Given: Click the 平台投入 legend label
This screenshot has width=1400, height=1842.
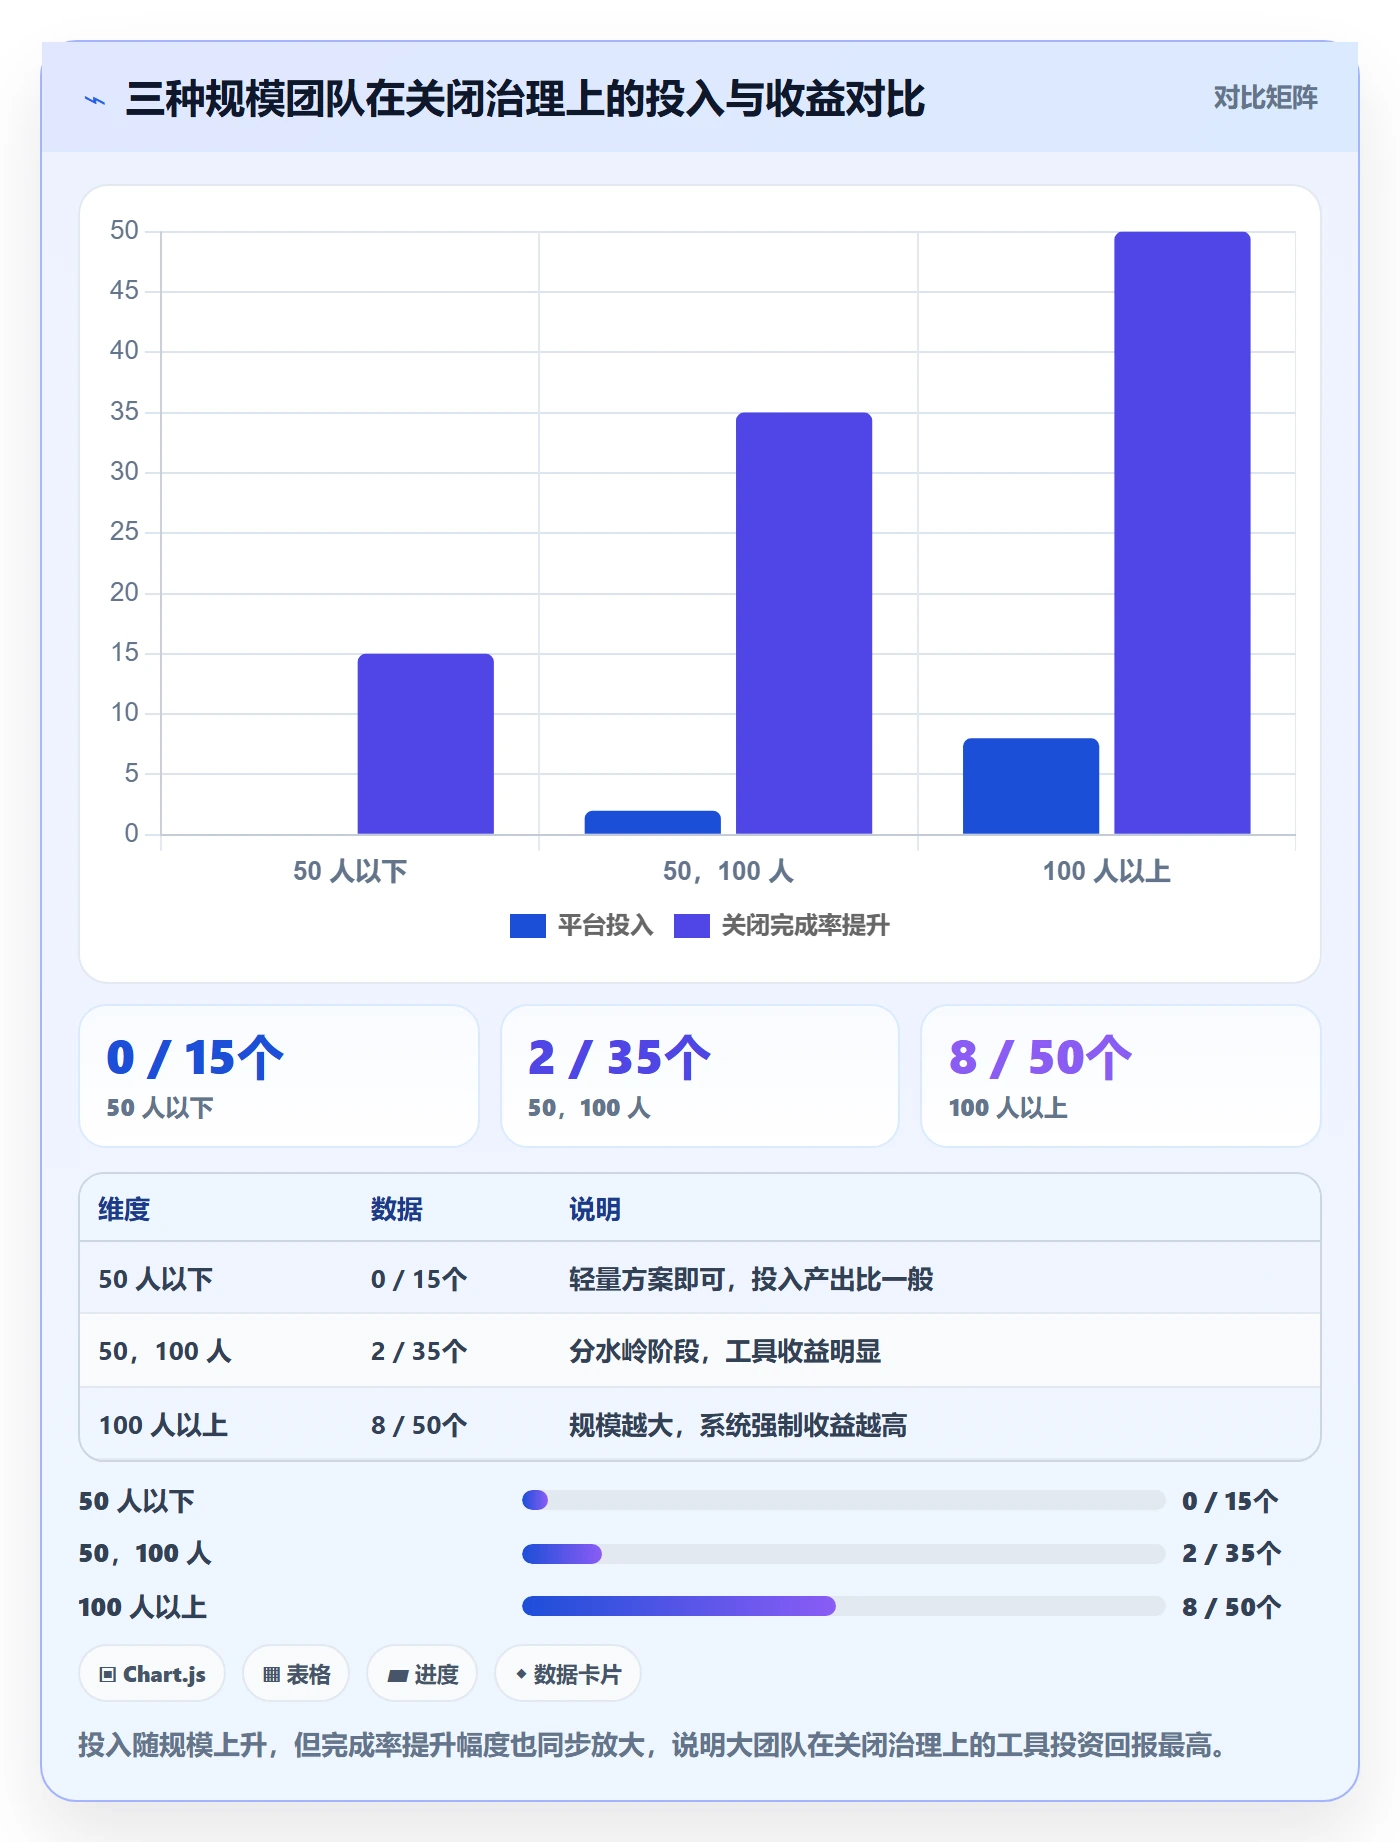Looking at the screenshot, I should [x=605, y=926].
